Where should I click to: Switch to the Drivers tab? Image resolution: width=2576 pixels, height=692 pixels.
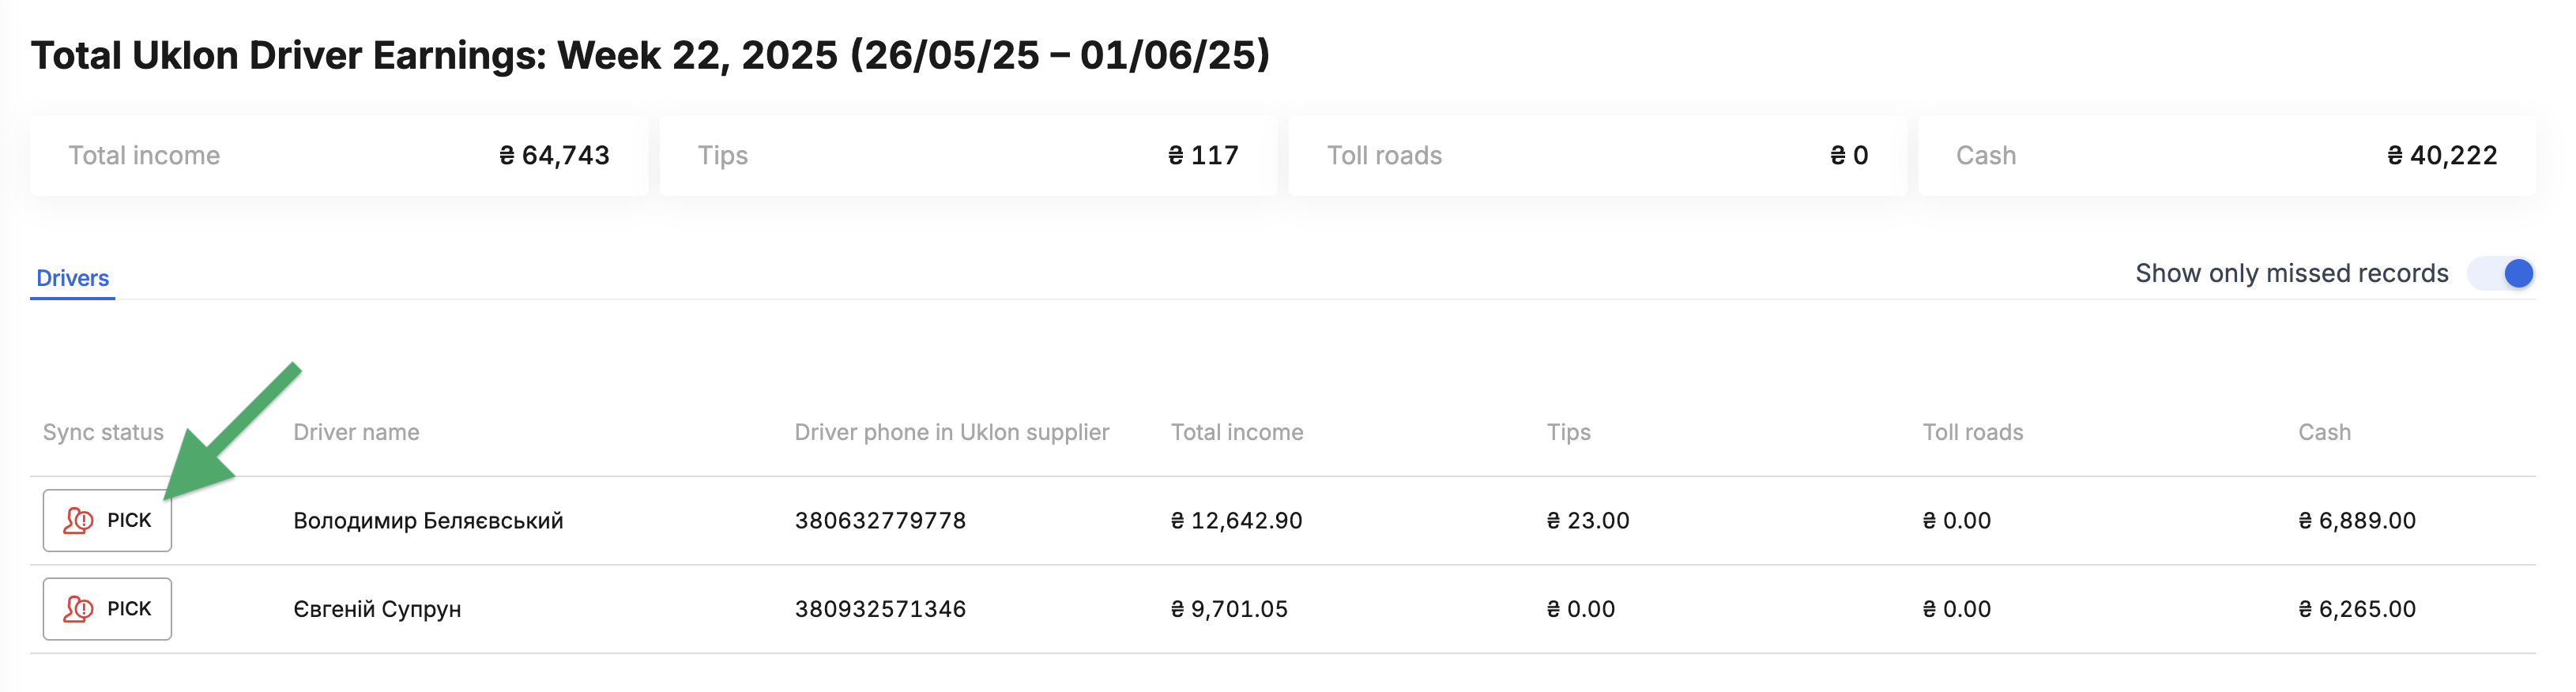pyautogui.click(x=73, y=278)
